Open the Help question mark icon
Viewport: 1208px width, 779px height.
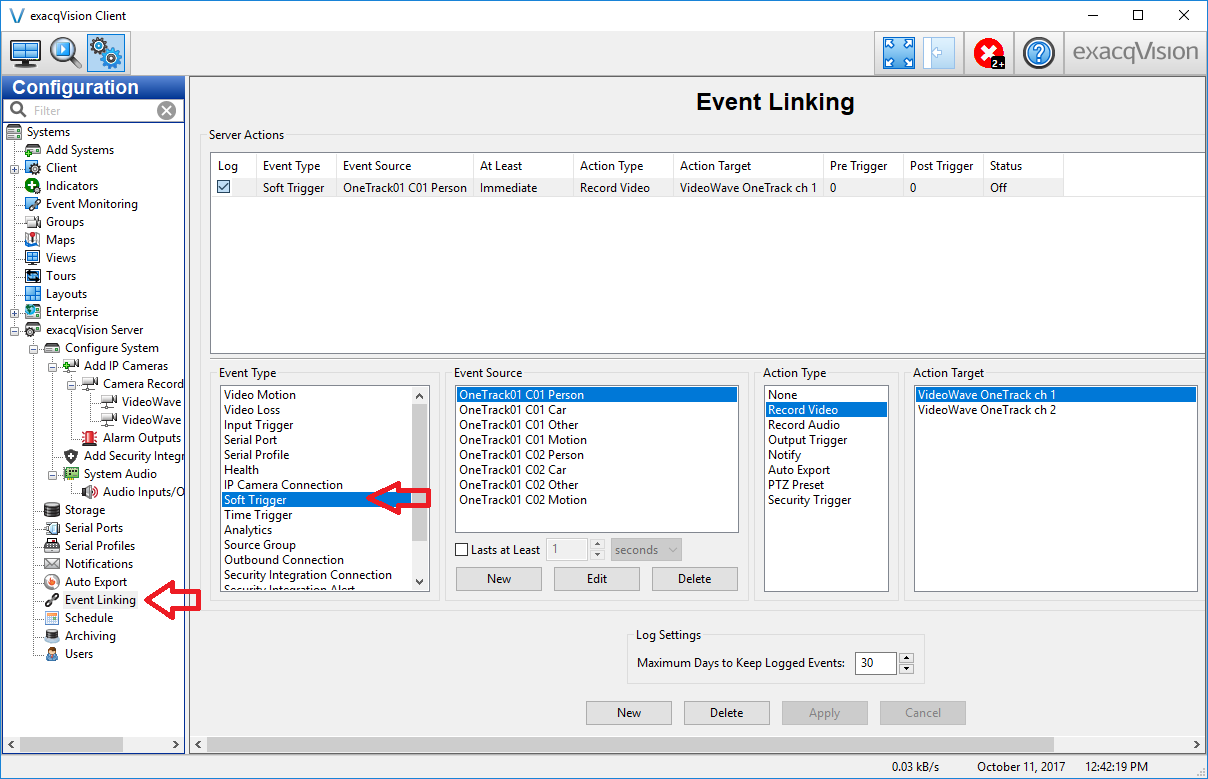1040,52
